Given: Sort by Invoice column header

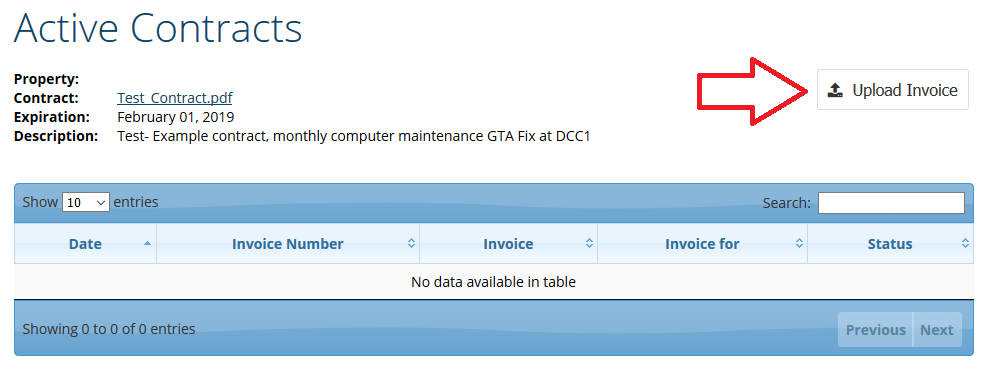Looking at the screenshot, I should (508, 244).
